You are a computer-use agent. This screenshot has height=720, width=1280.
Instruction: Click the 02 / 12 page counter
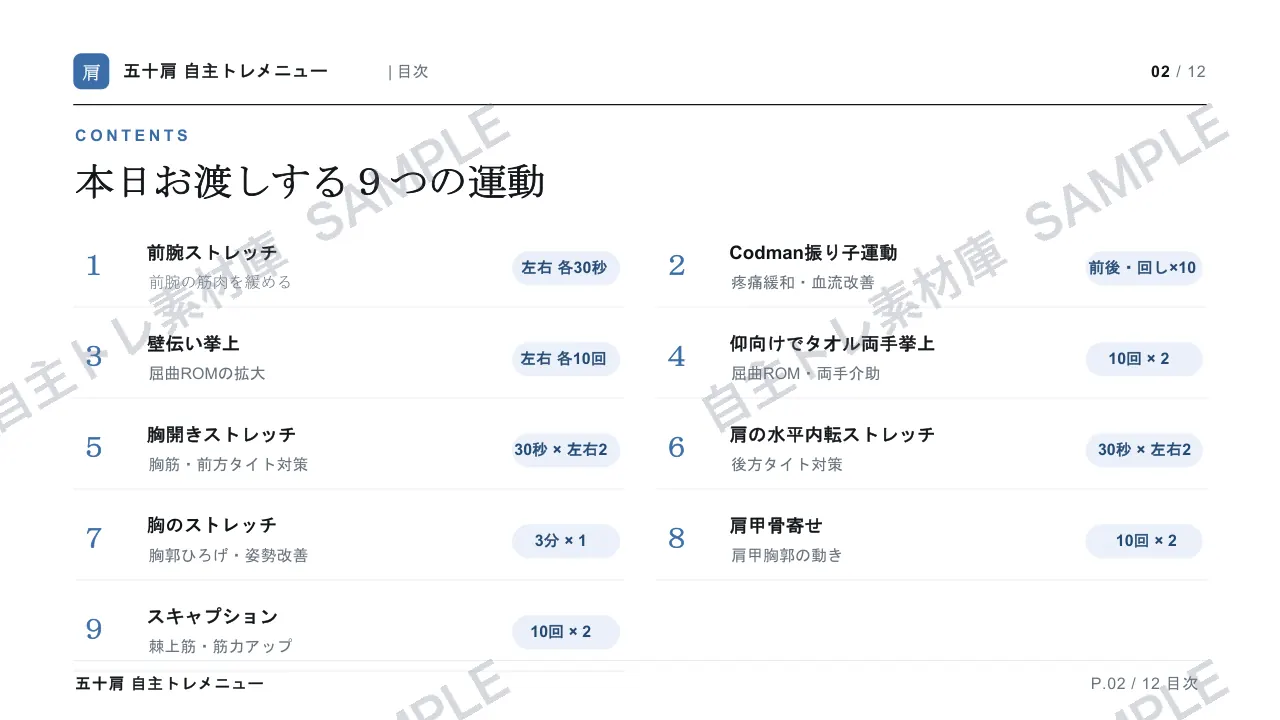click(1178, 72)
